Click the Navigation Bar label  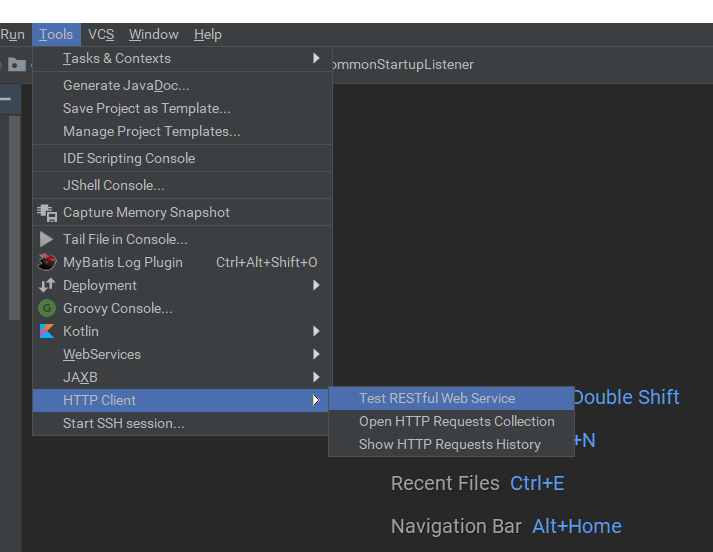pyautogui.click(x=456, y=527)
